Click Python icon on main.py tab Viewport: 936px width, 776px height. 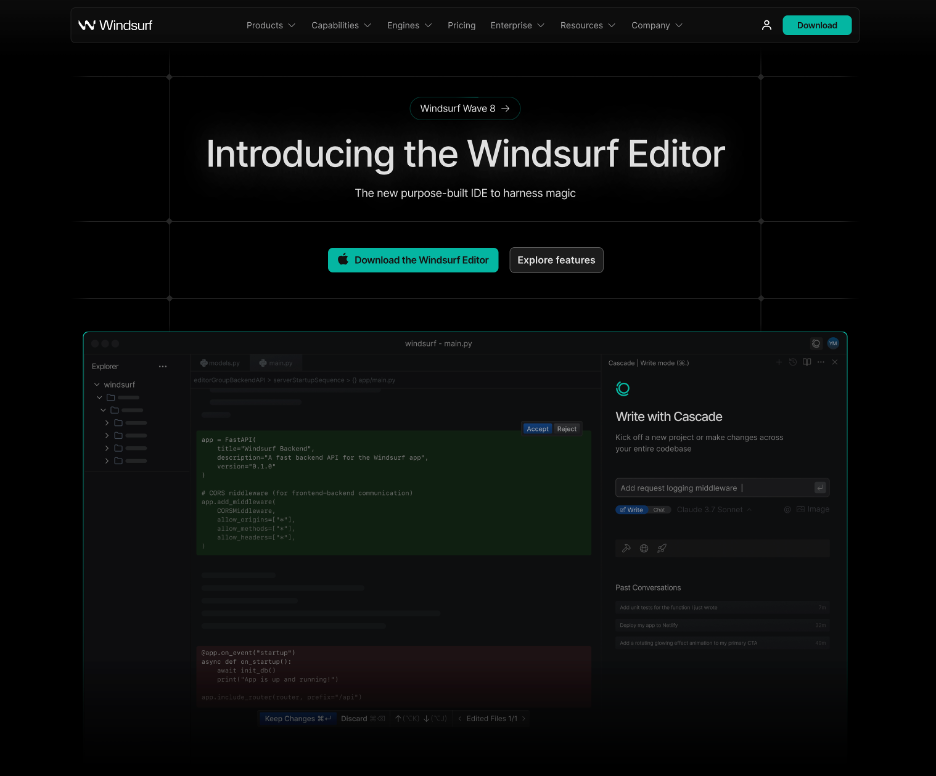(x=263, y=363)
